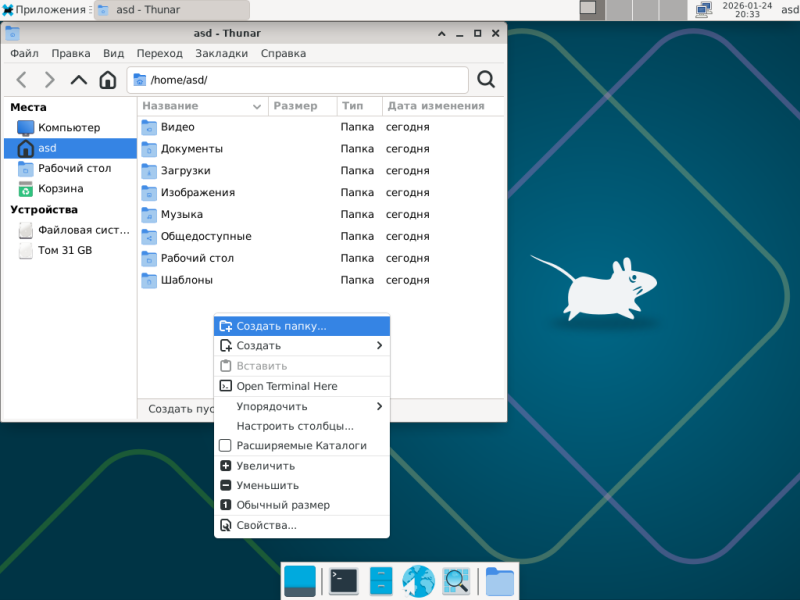Launch the terminal from the dock
This screenshot has width=800, height=600.
click(343, 581)
